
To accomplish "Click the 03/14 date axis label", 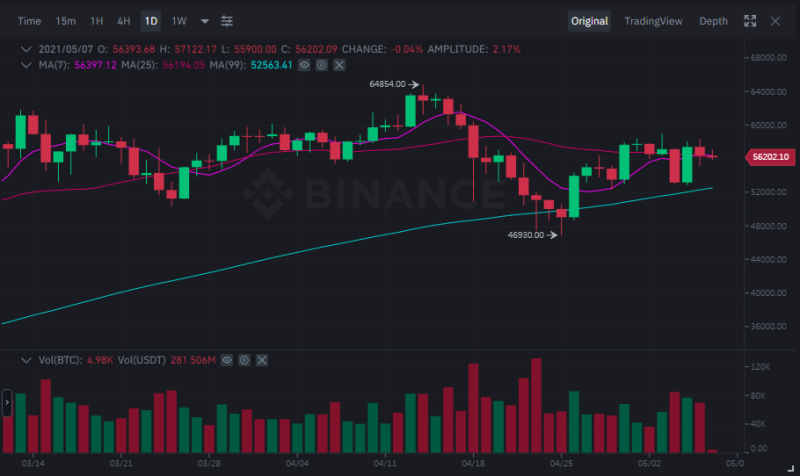I will coord(33,463).
